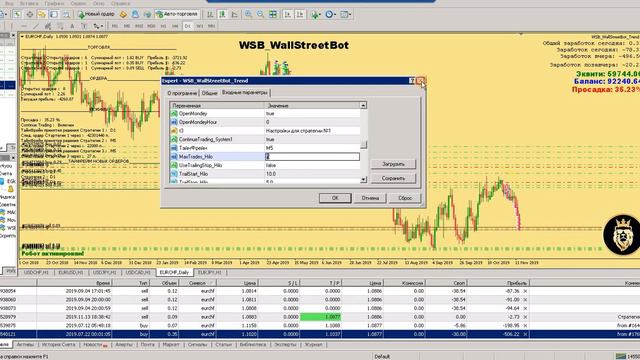Open the Журнал terminal tab

[313, 345]
